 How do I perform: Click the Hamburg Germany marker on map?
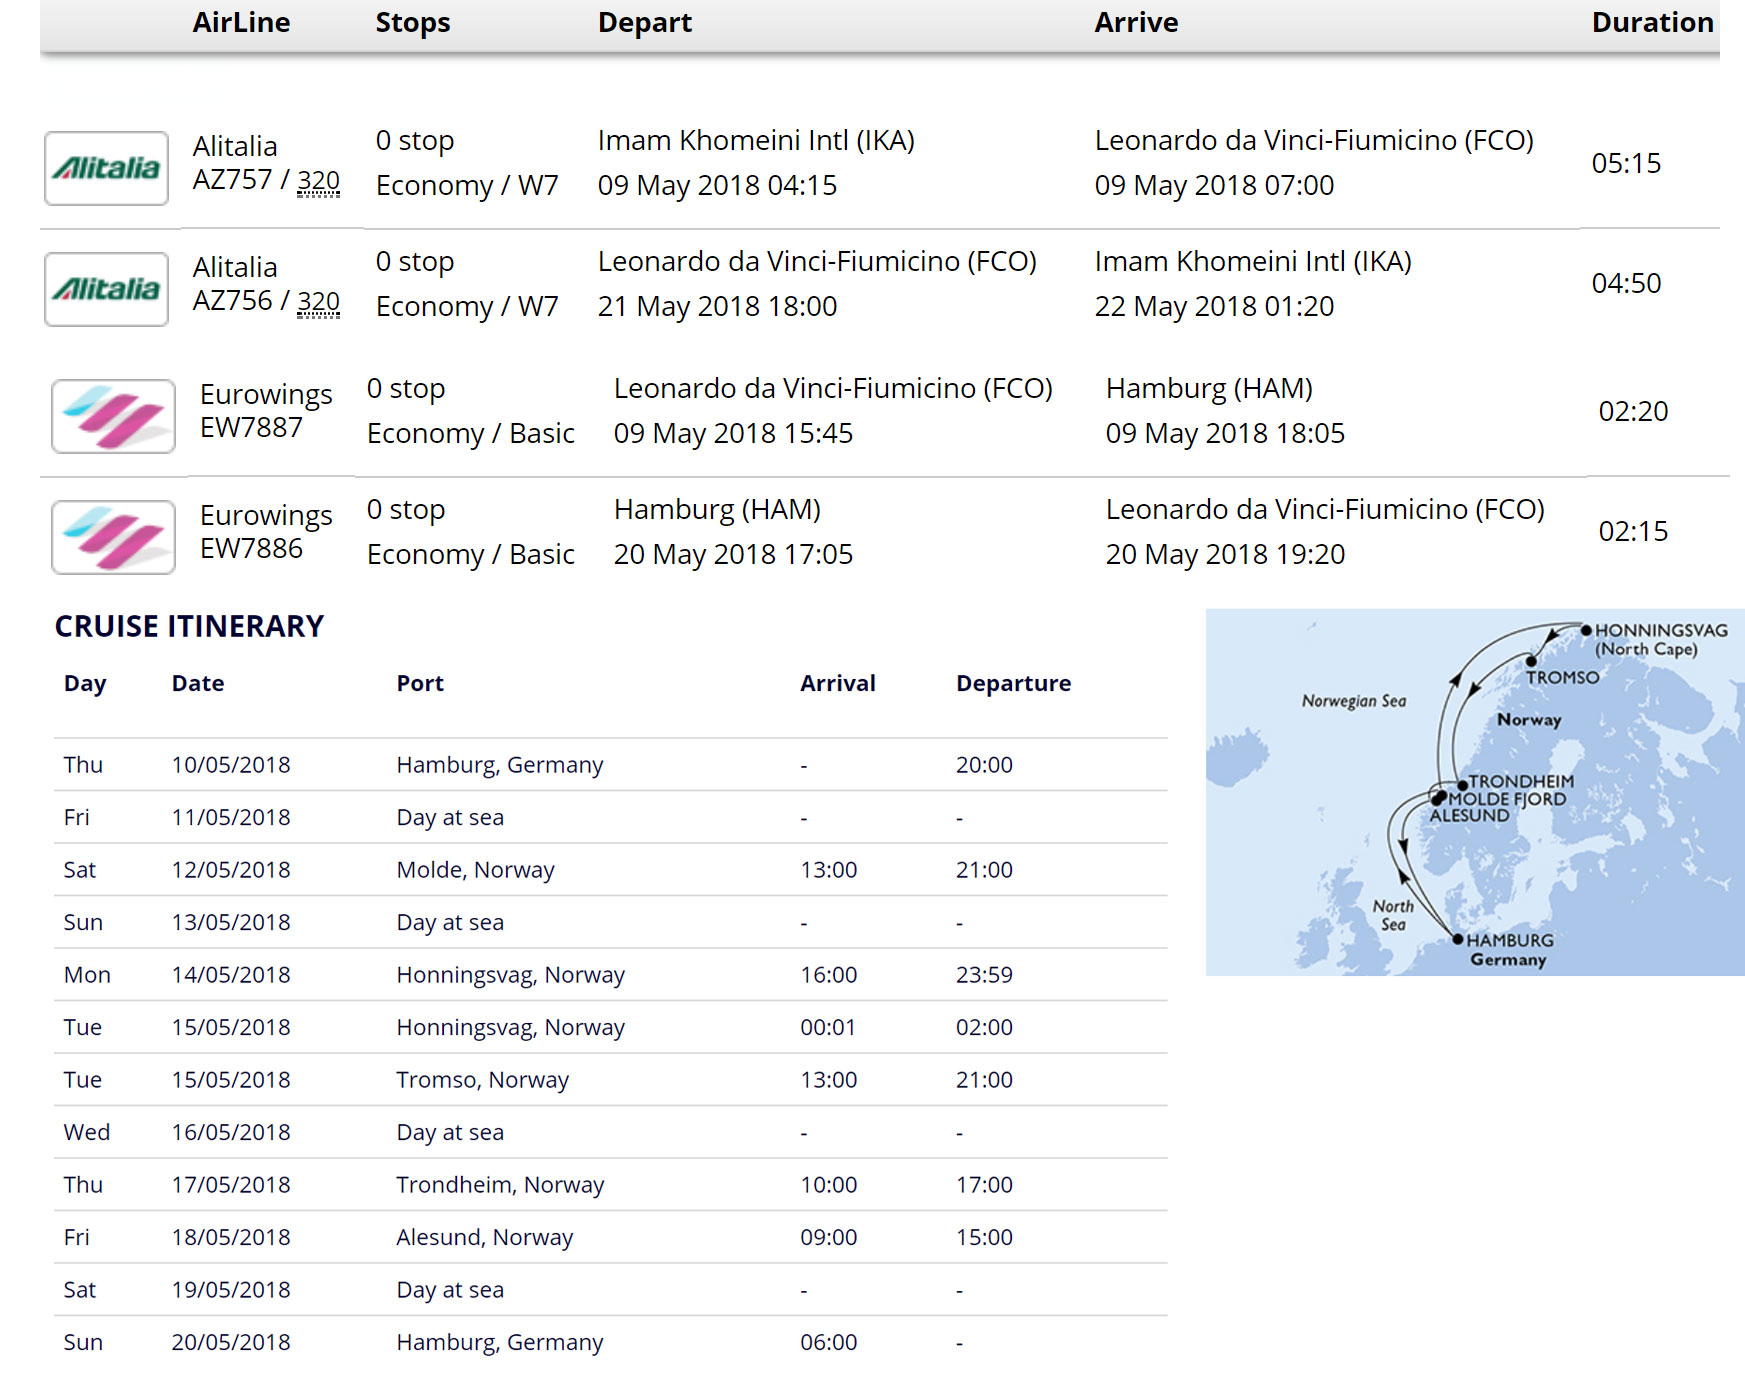[1458, 939]
